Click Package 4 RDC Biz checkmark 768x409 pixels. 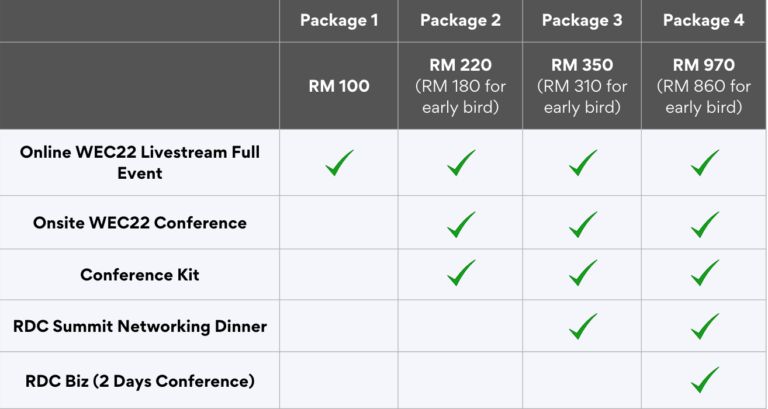(x=705, y=380)
